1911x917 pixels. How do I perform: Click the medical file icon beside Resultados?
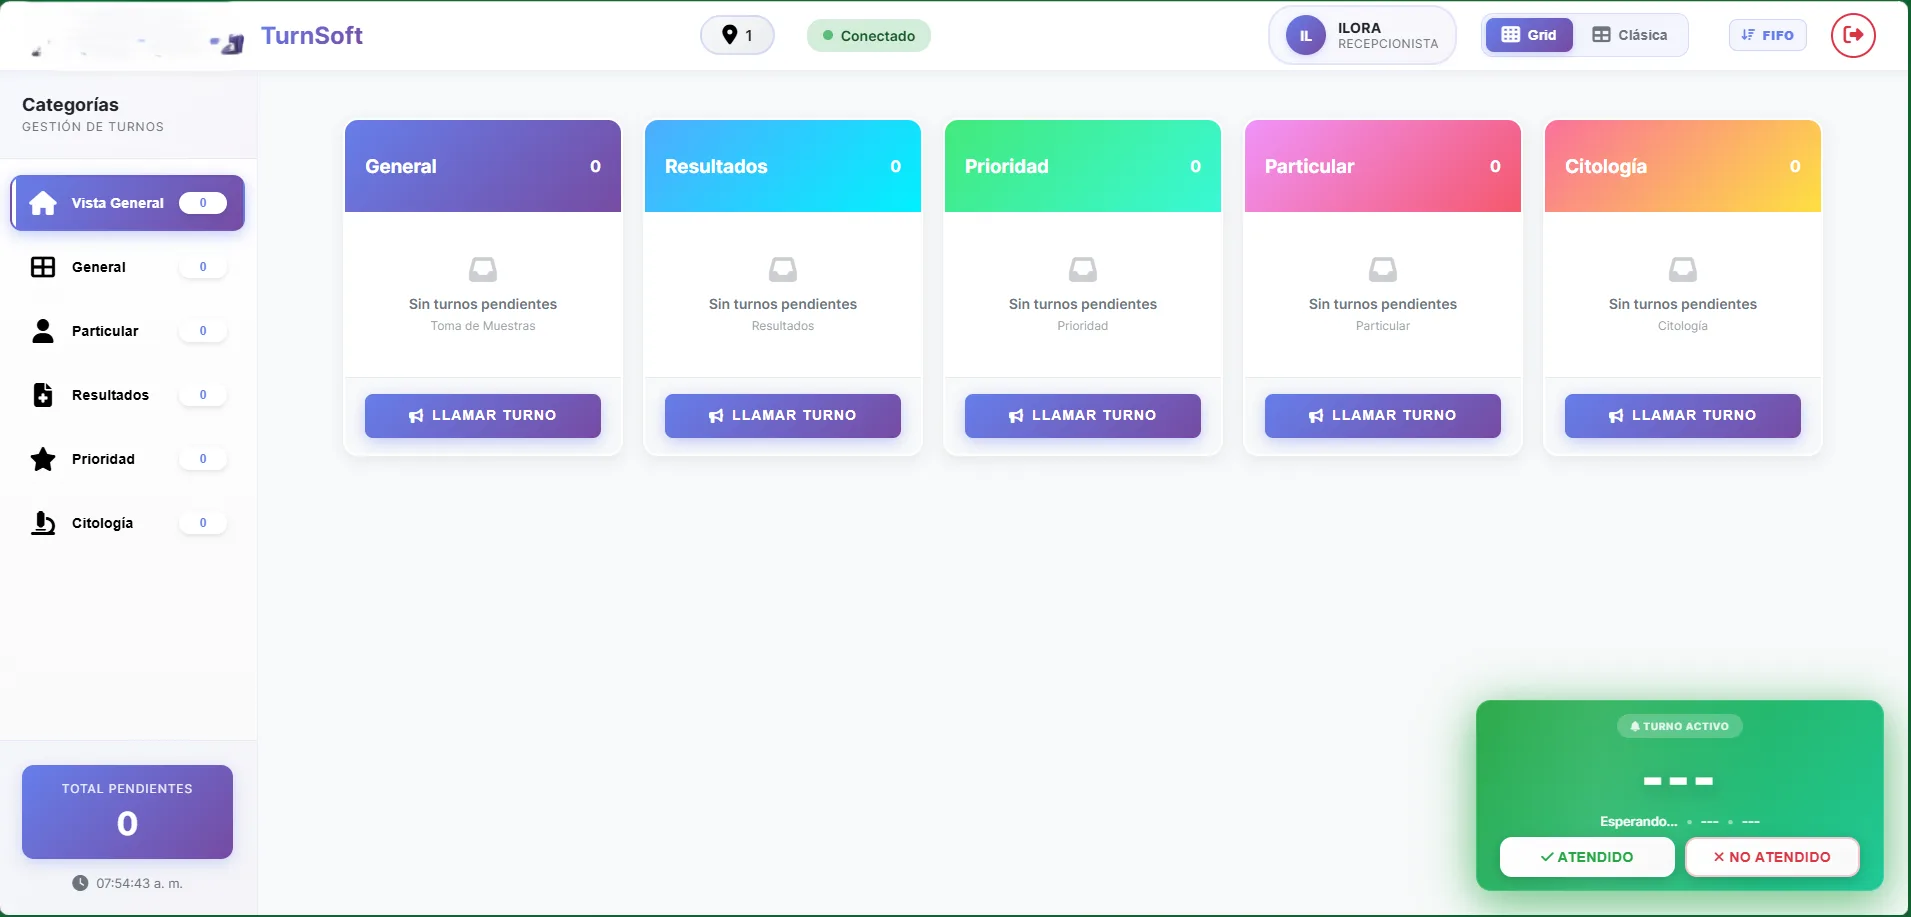click(43, 395)
